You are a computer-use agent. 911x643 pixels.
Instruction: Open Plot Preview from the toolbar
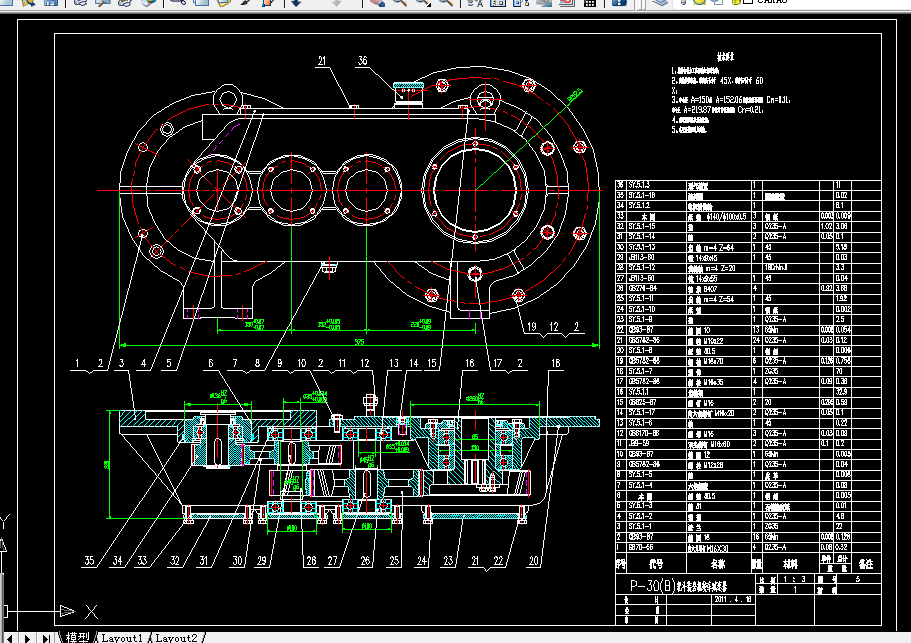(103, 2)
